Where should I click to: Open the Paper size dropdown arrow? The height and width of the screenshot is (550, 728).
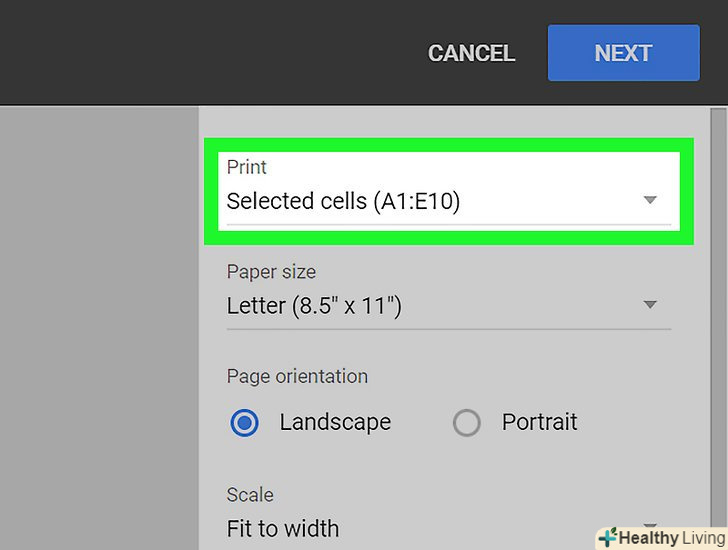(x=650, y=304)
